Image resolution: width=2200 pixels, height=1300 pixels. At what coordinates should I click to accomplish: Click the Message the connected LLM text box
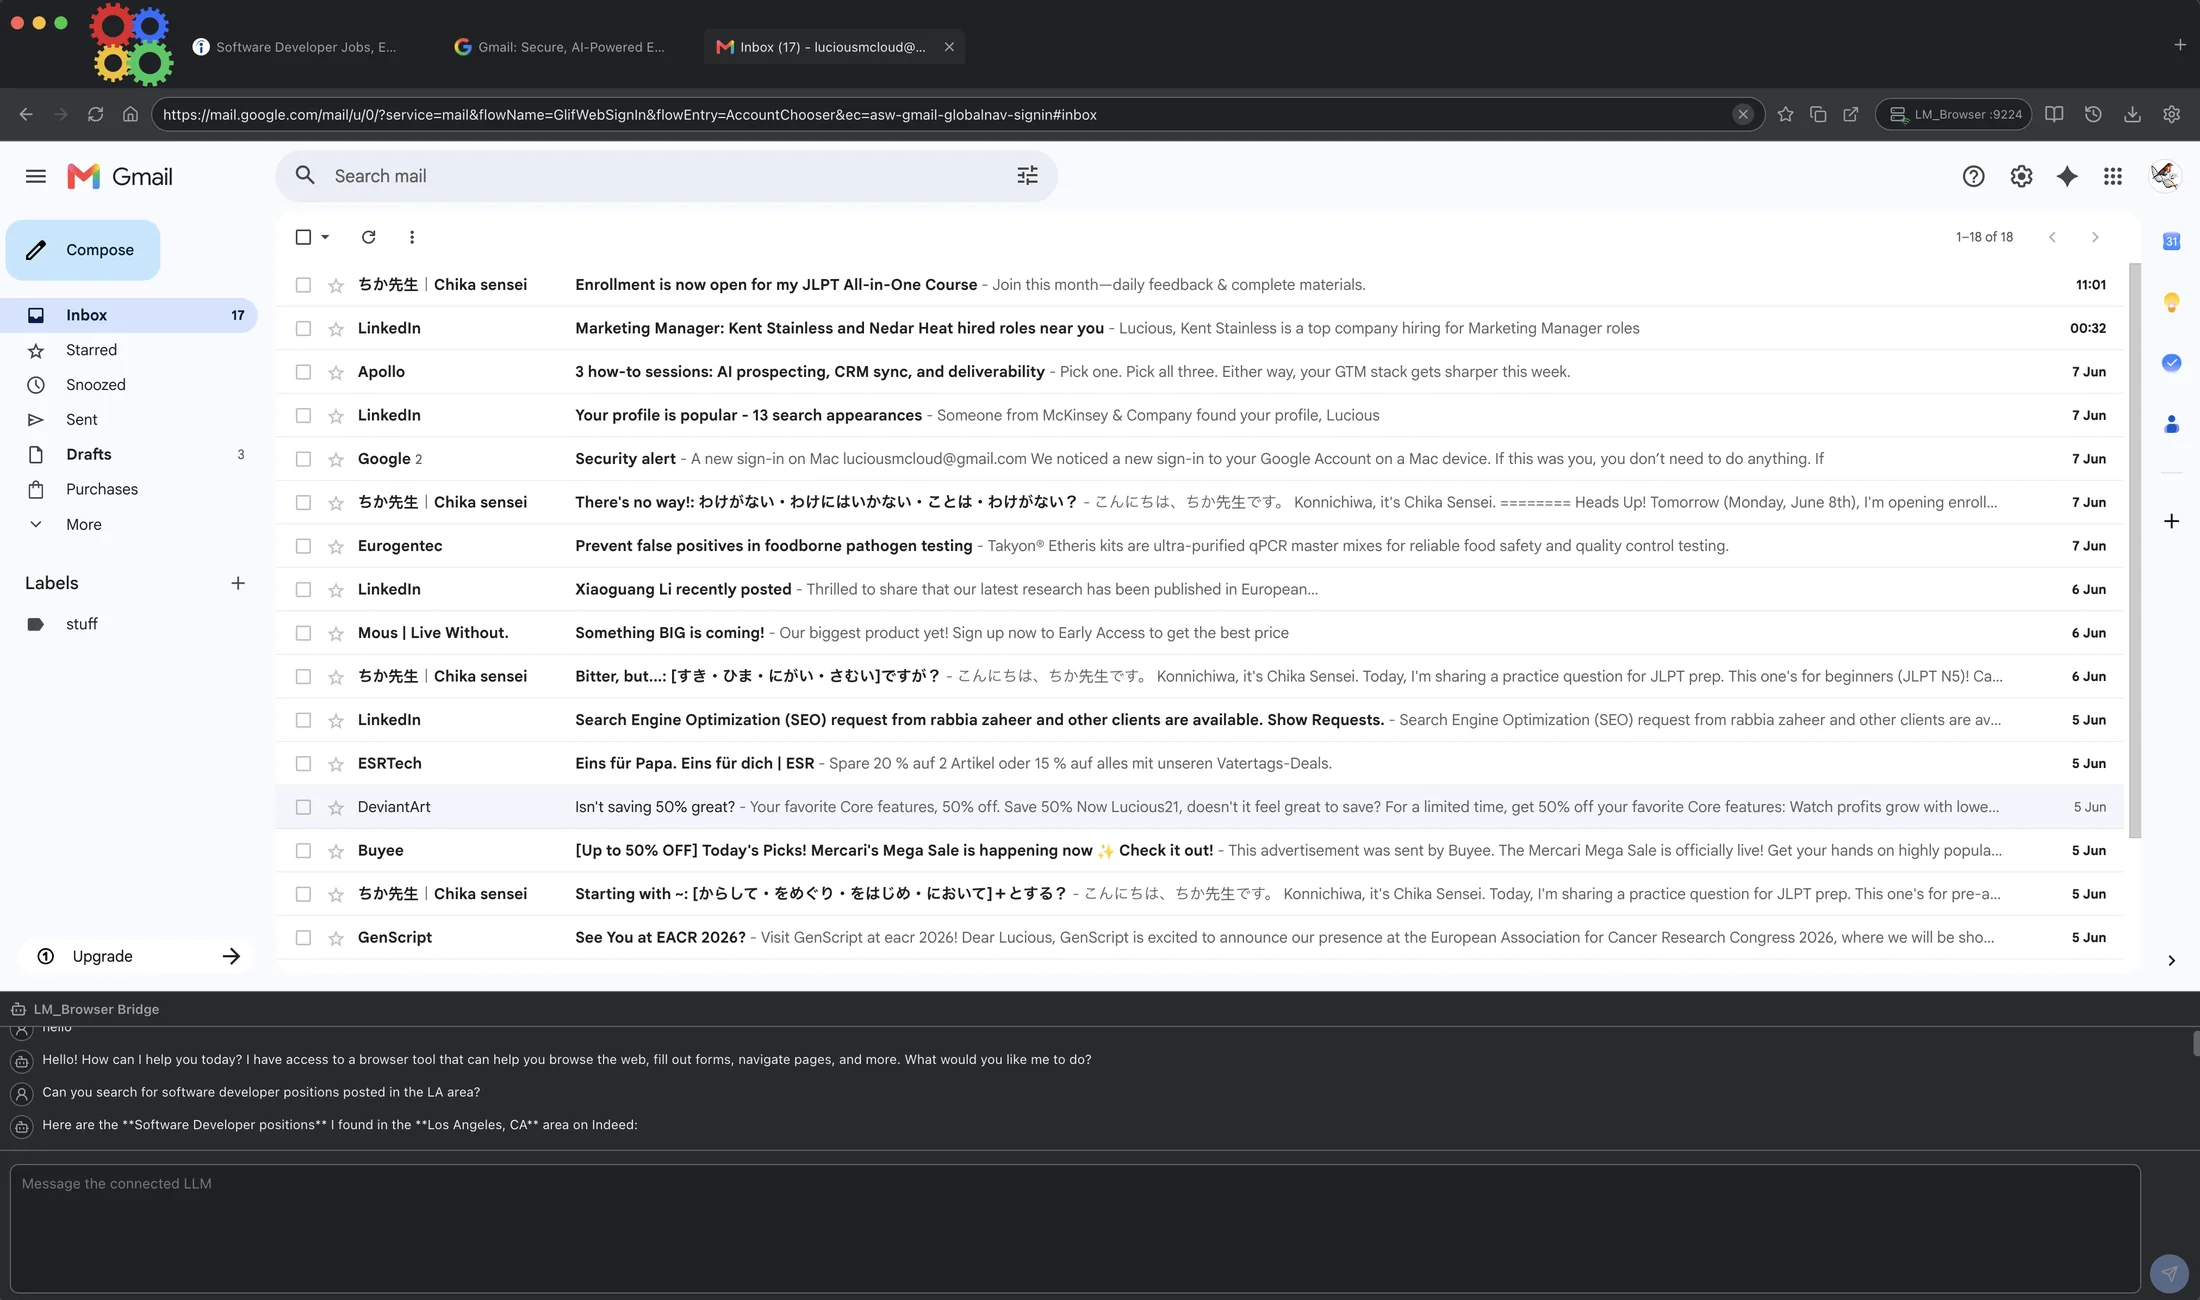(1075, 1228)
